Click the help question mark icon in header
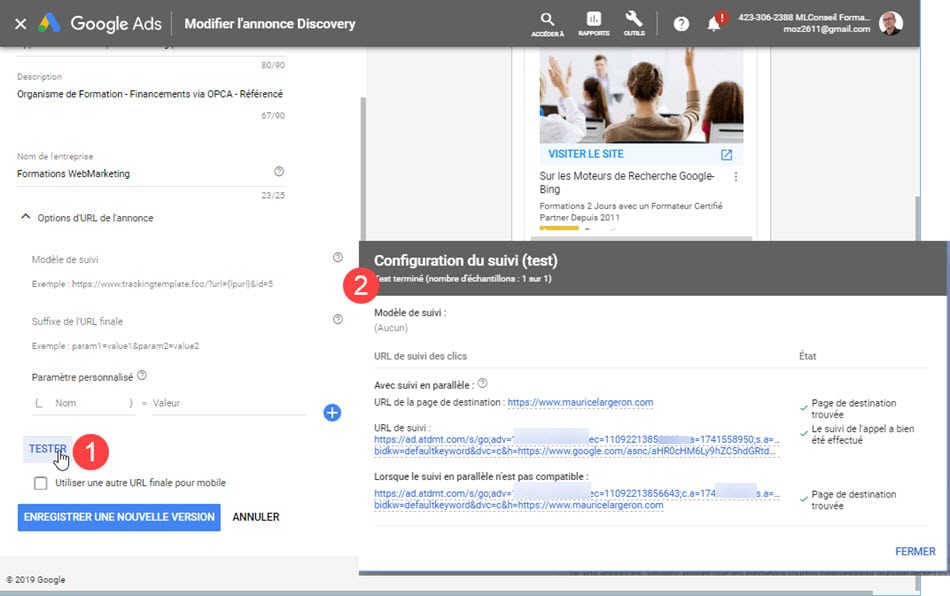Viewport: 950px width, 596px height. (681, 23)
